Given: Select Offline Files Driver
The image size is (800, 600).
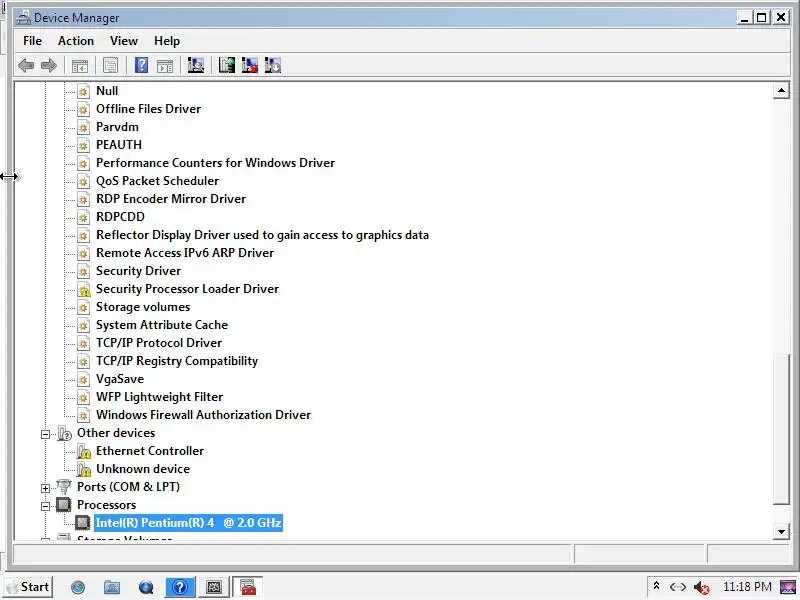Looking at the screenshot, I should coord(148,109).
